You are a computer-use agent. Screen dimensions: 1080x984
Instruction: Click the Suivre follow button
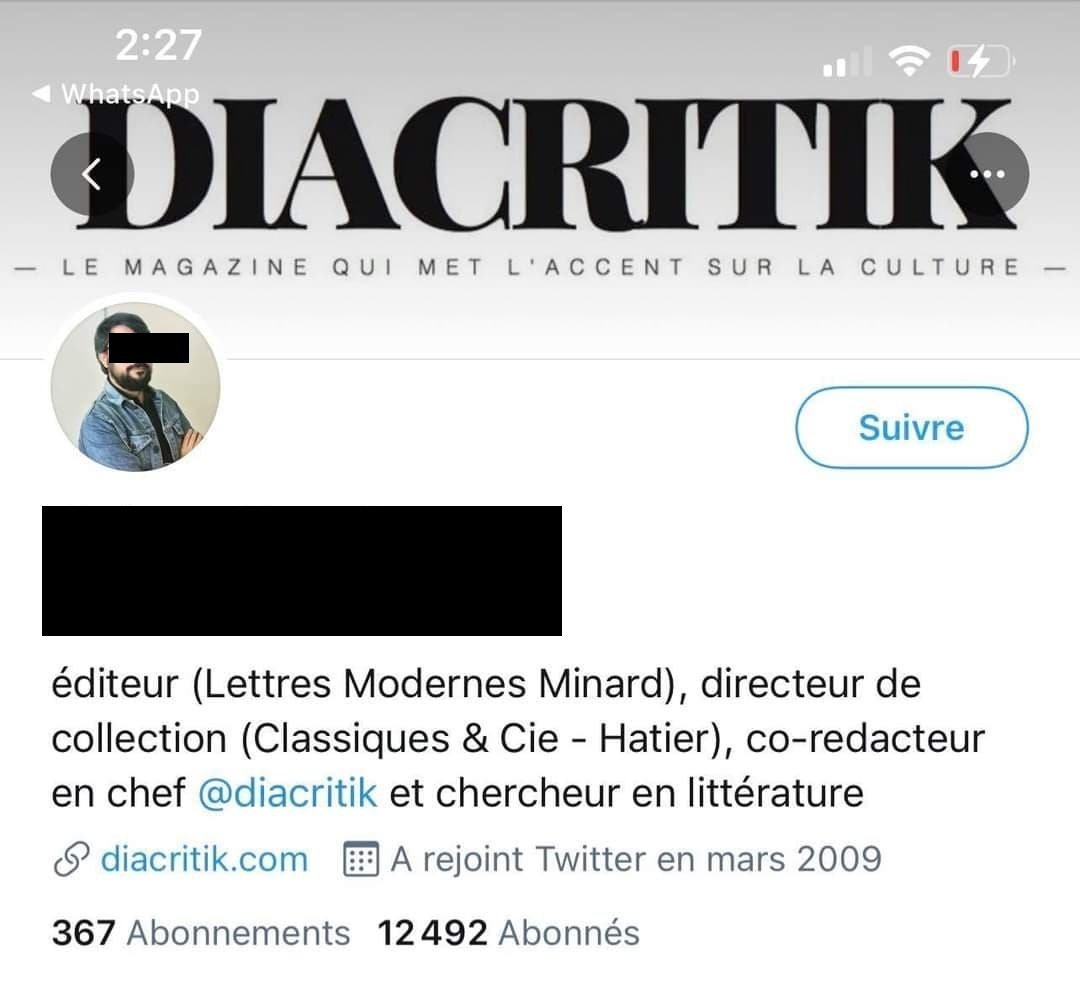[x=912, y=428]
